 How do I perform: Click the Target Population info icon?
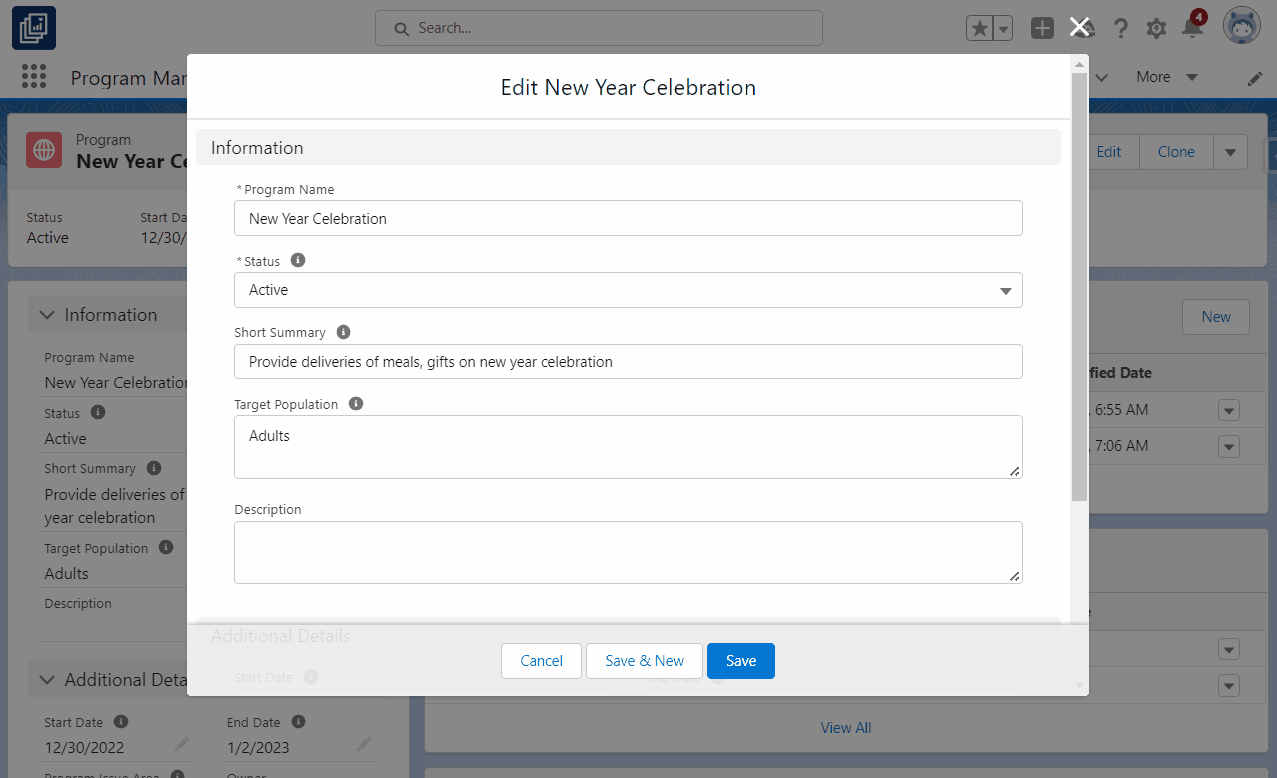click(x=356, y=403)
